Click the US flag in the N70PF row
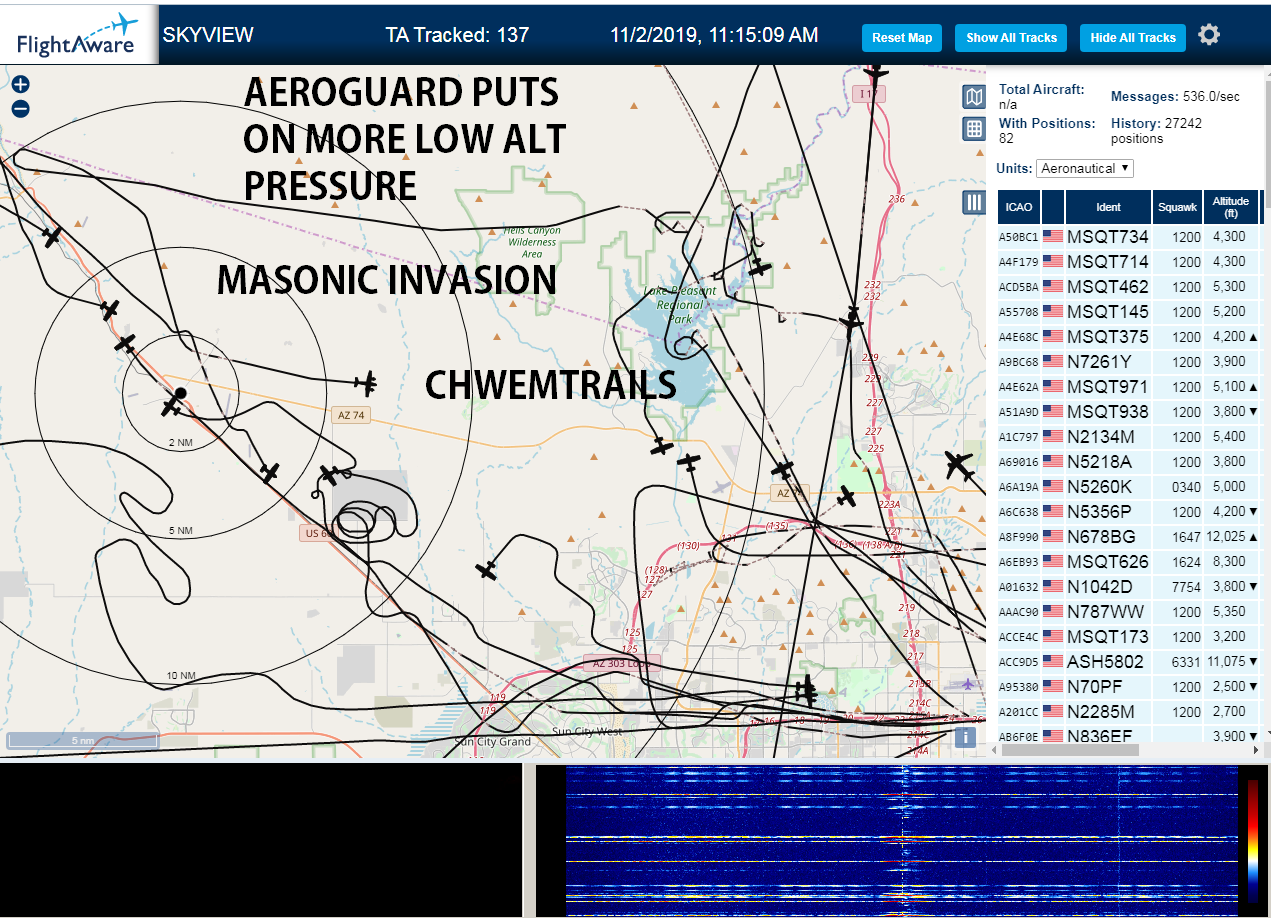This screenshot has height=919, width=1271. [x=1053, y=687]
